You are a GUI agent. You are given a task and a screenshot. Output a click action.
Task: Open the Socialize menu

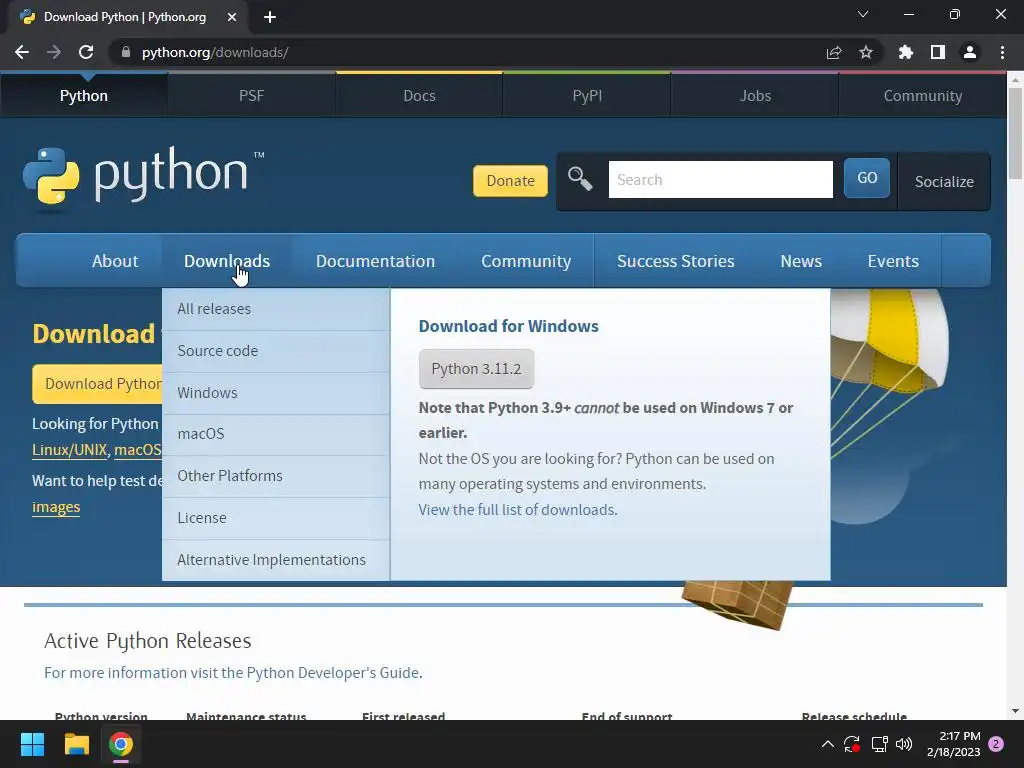click(x=944, y=182)
